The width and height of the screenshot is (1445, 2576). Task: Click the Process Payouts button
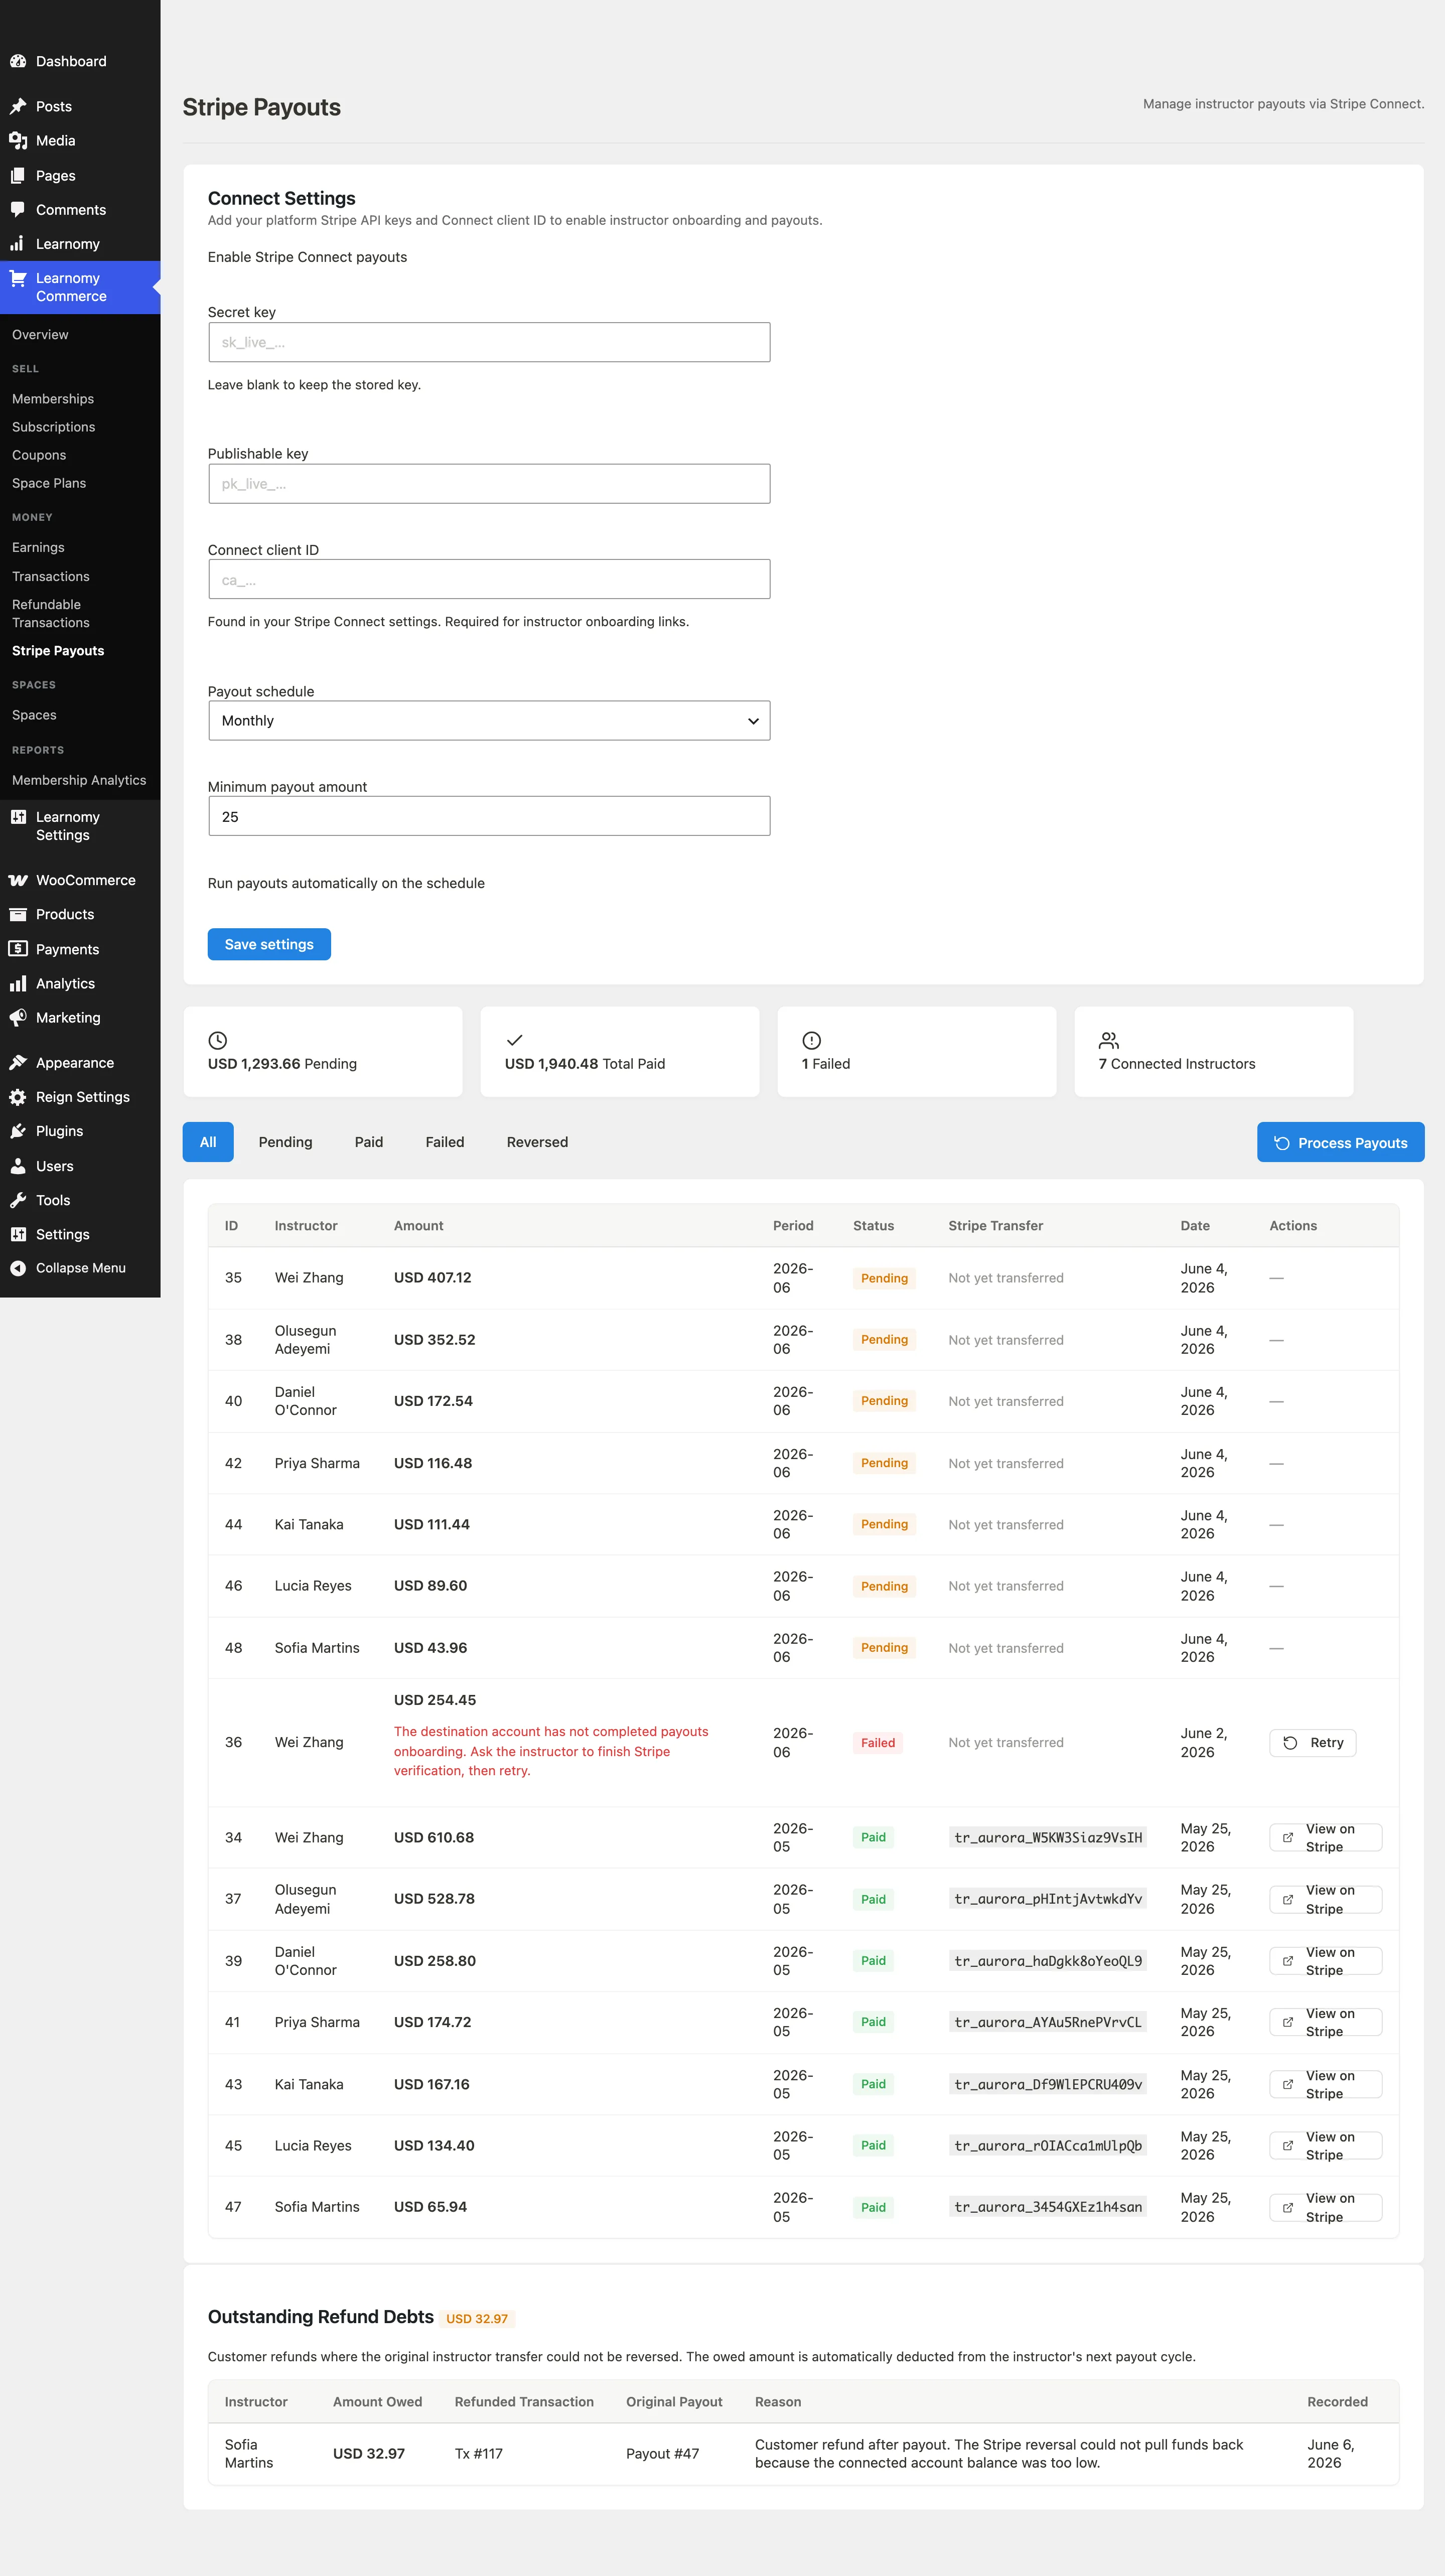[1340, 1142]
